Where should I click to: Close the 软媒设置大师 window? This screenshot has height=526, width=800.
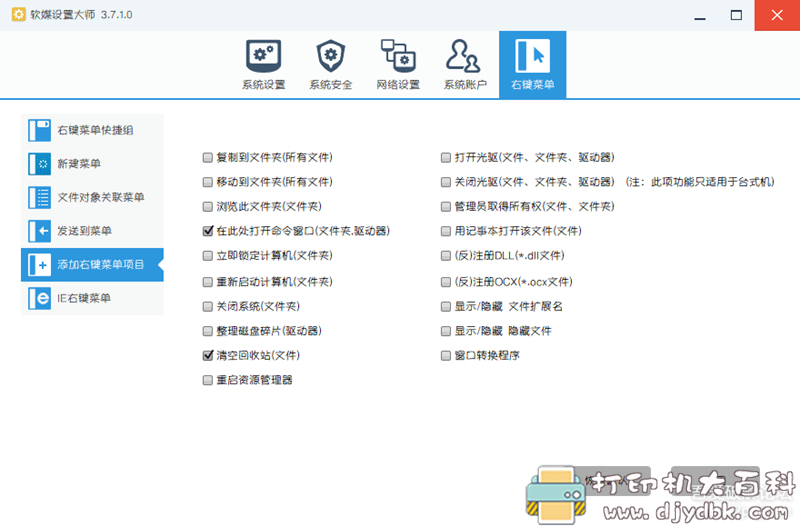[777, 15]
